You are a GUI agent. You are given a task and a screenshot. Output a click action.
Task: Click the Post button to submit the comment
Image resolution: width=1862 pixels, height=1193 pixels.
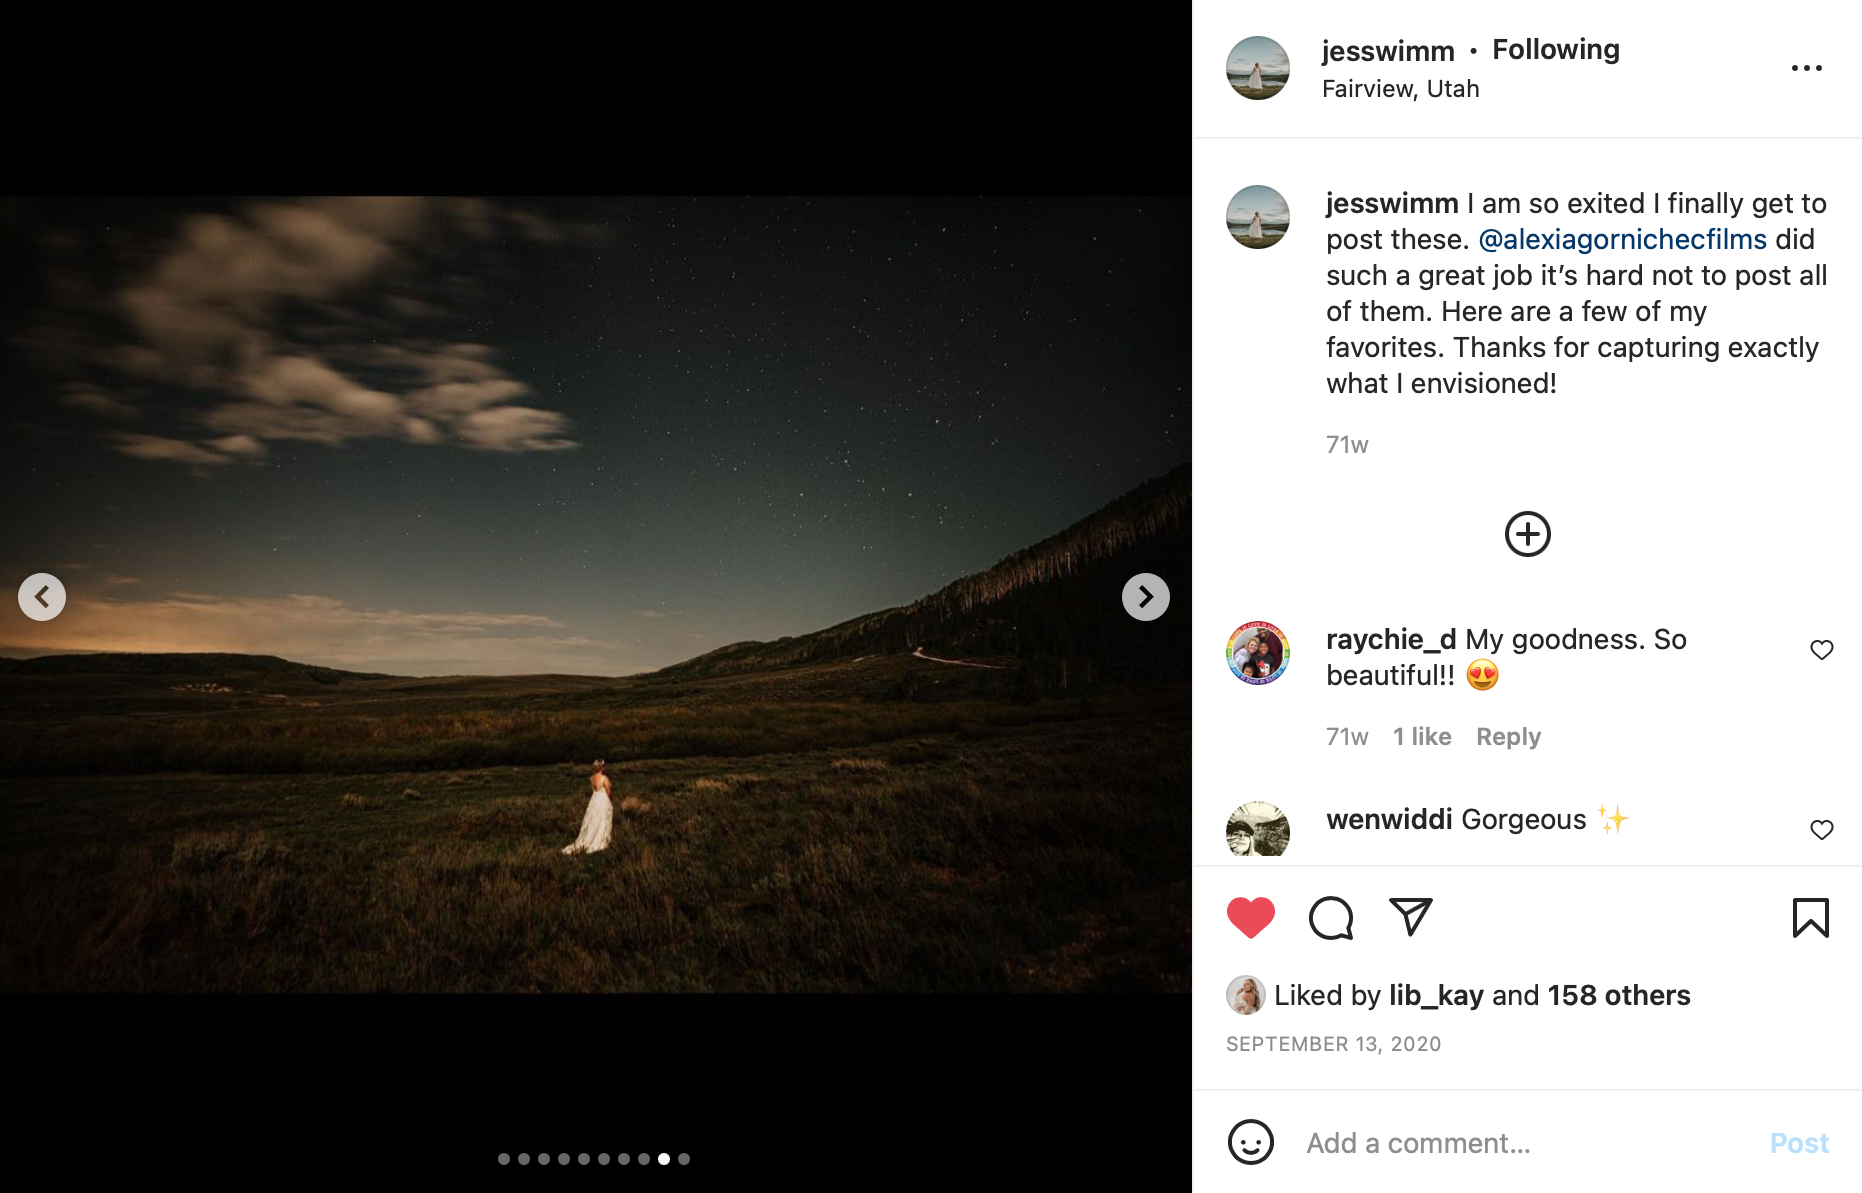1799,1143
